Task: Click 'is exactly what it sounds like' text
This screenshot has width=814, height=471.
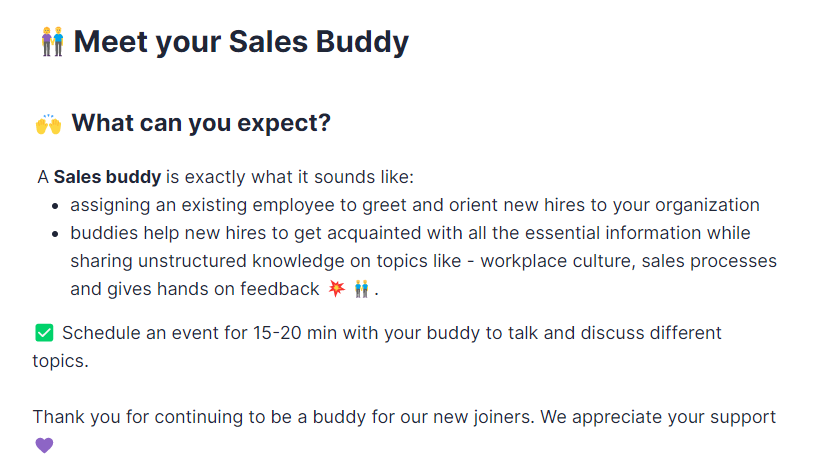Action: click(x=289, y=177)
